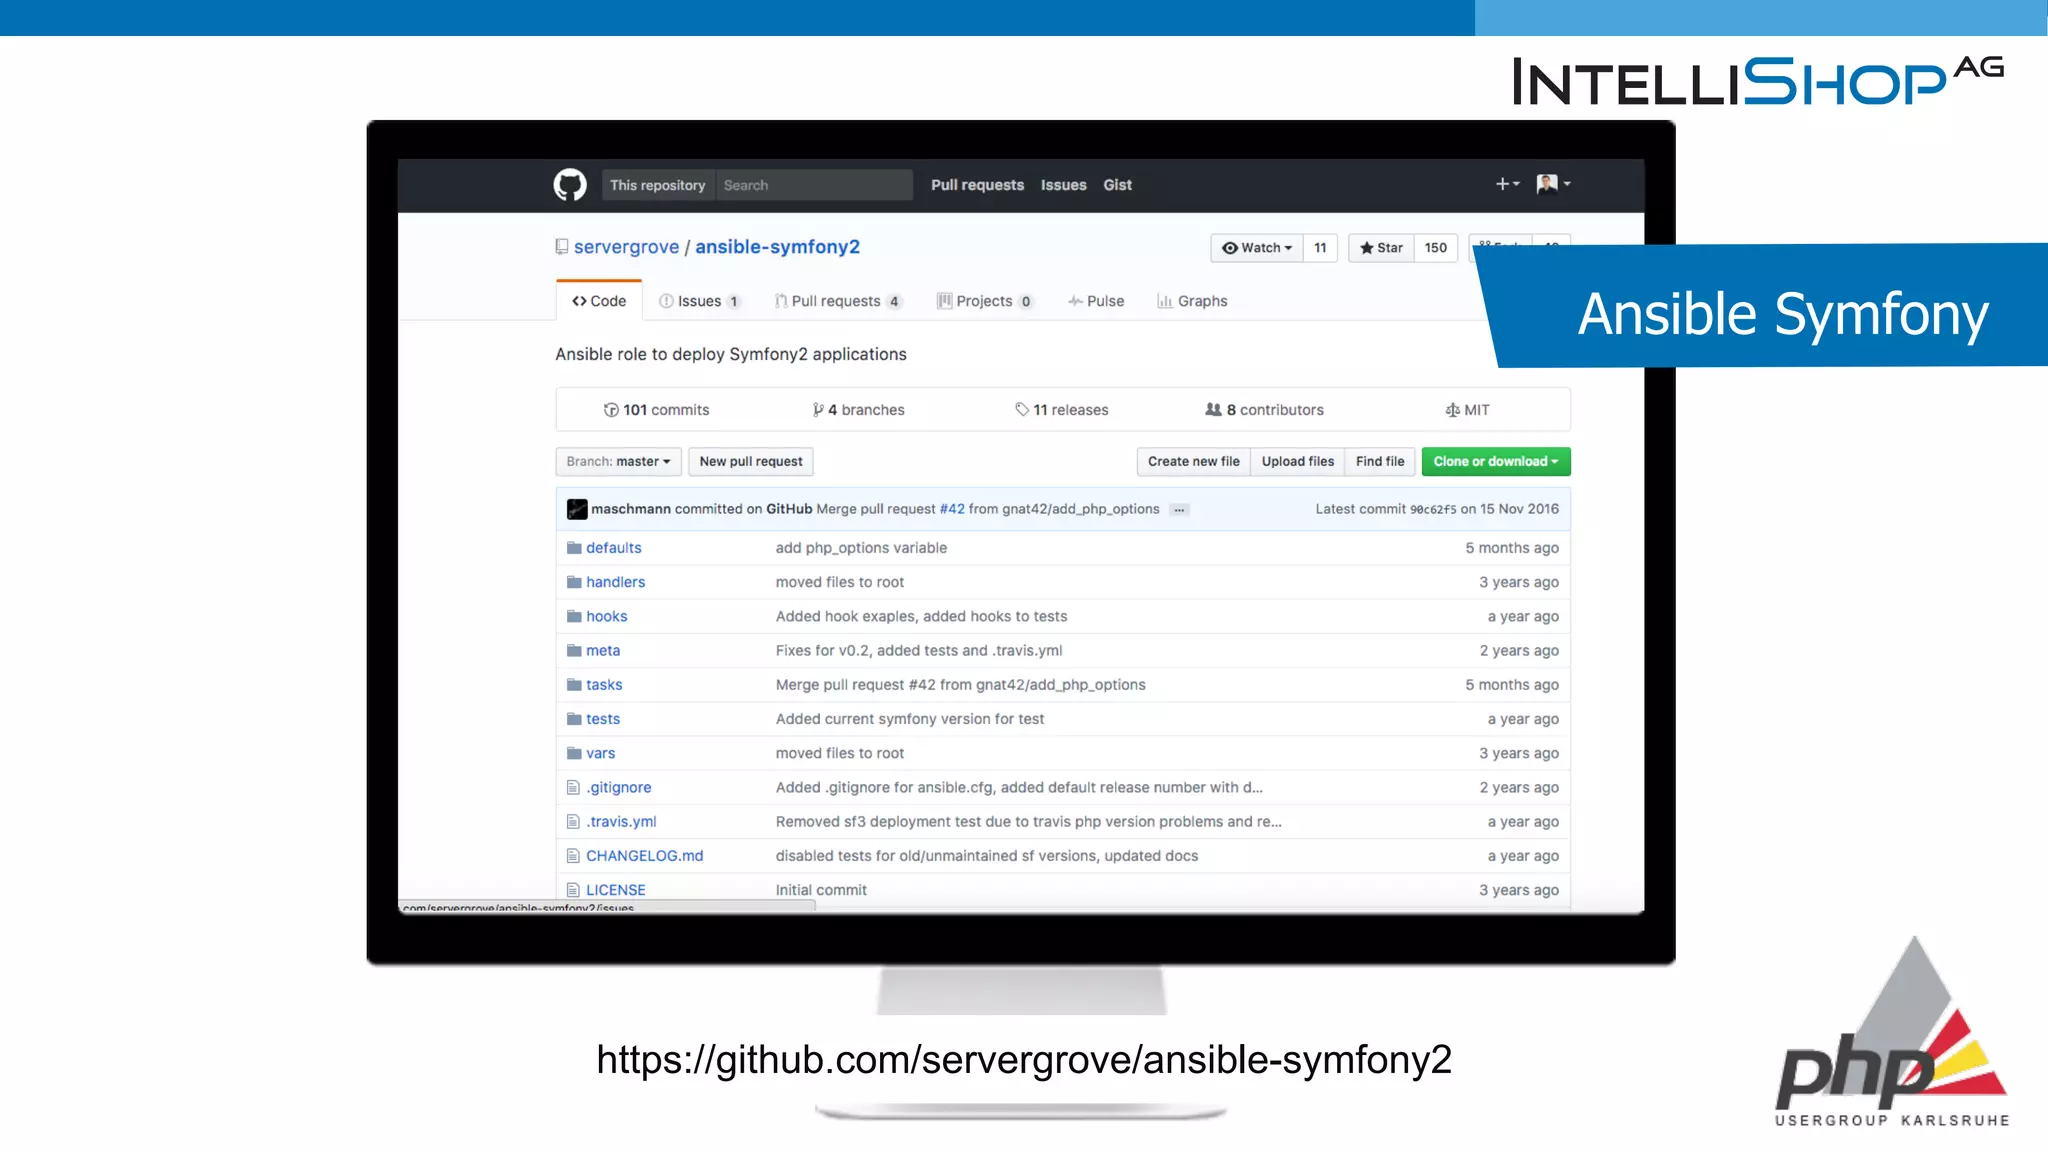
Task: Click the defaults folder icon
Action: tap(574, 548)
